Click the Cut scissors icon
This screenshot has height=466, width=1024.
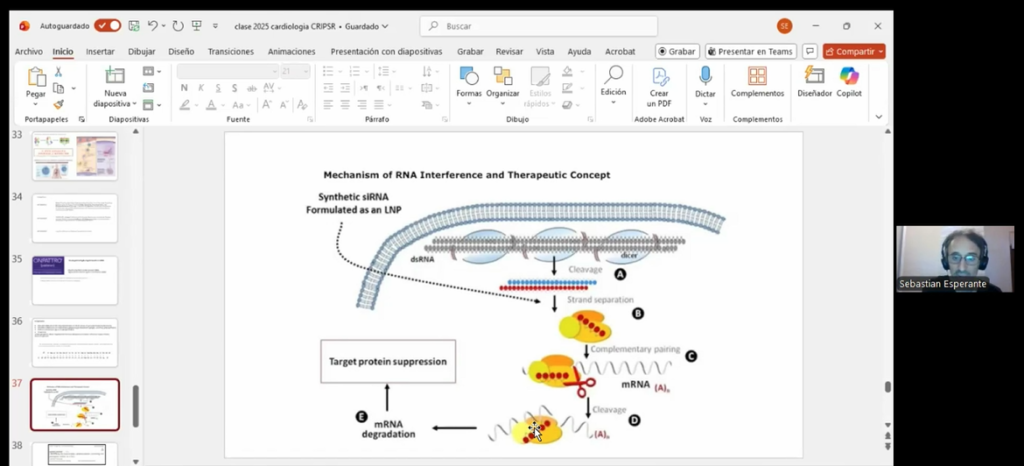point(59,72)
